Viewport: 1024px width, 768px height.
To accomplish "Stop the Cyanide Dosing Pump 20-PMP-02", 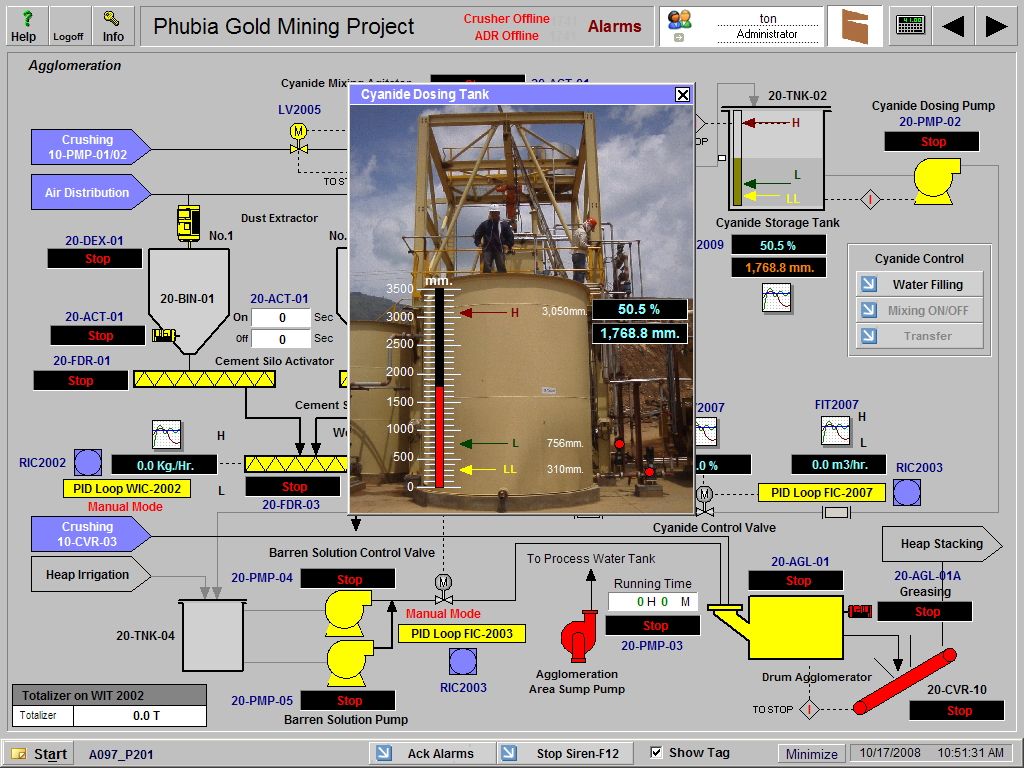I will pyautogui.click(x=931, y=141).
